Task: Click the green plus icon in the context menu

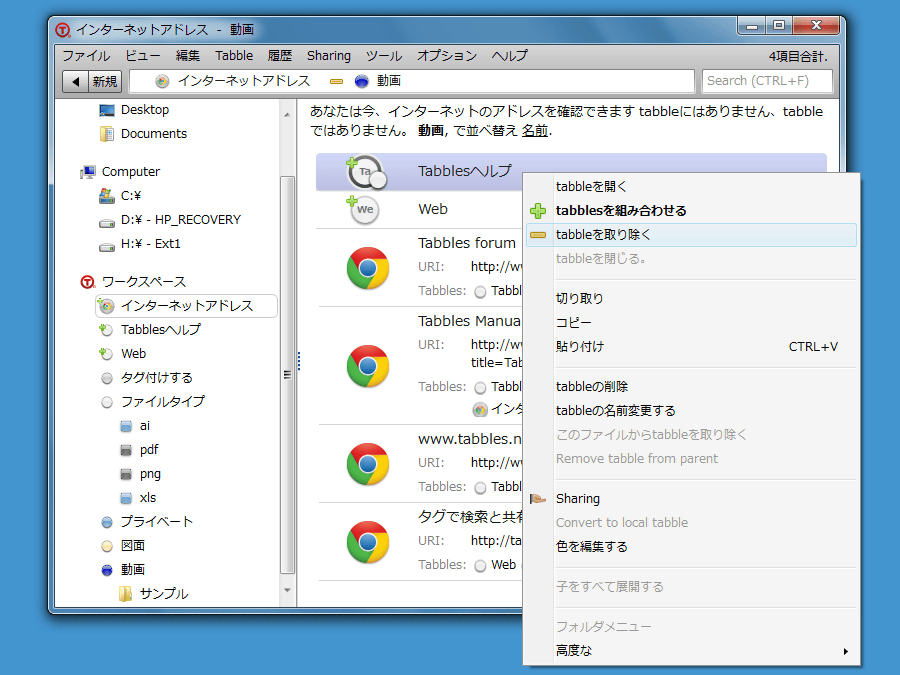Action: 538,211
